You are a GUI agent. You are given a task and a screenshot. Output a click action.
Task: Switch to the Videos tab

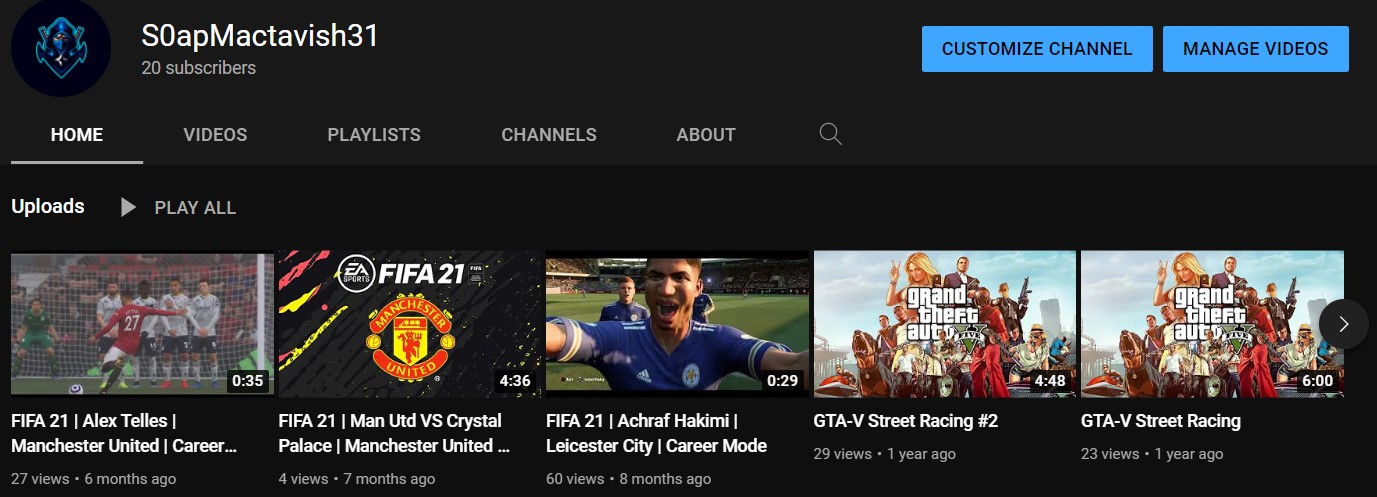click(215, 135)
